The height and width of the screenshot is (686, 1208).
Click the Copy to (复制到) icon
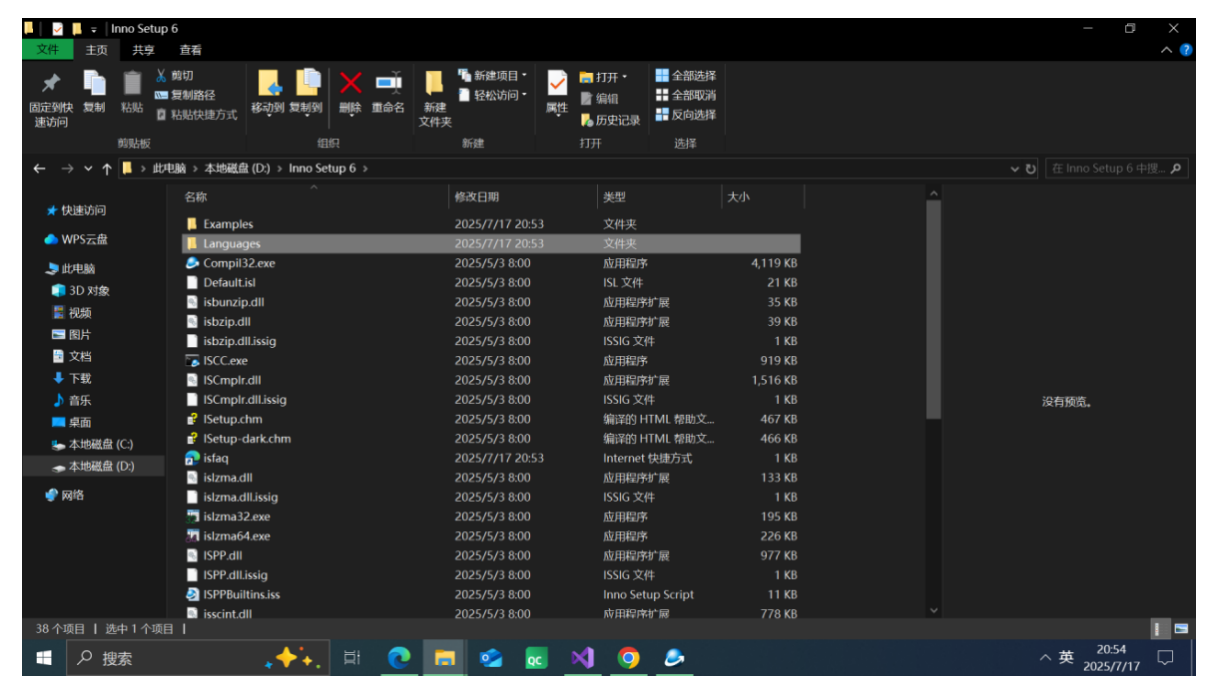[306, 83]
